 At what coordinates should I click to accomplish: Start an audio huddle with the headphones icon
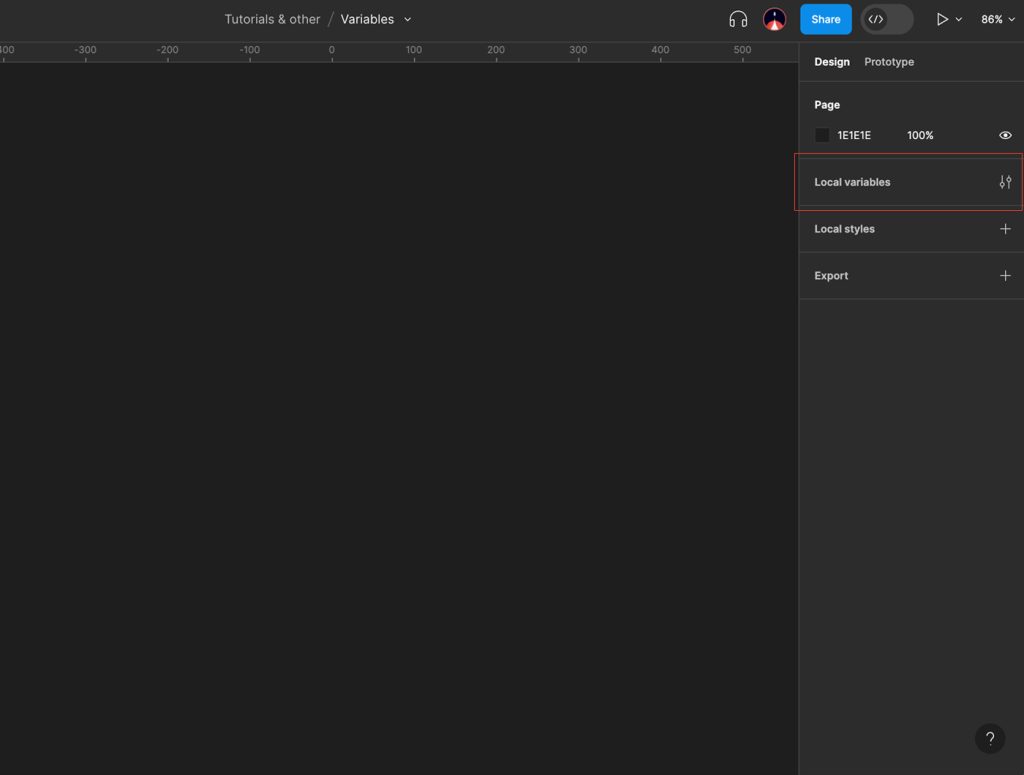tap(738, 19)
